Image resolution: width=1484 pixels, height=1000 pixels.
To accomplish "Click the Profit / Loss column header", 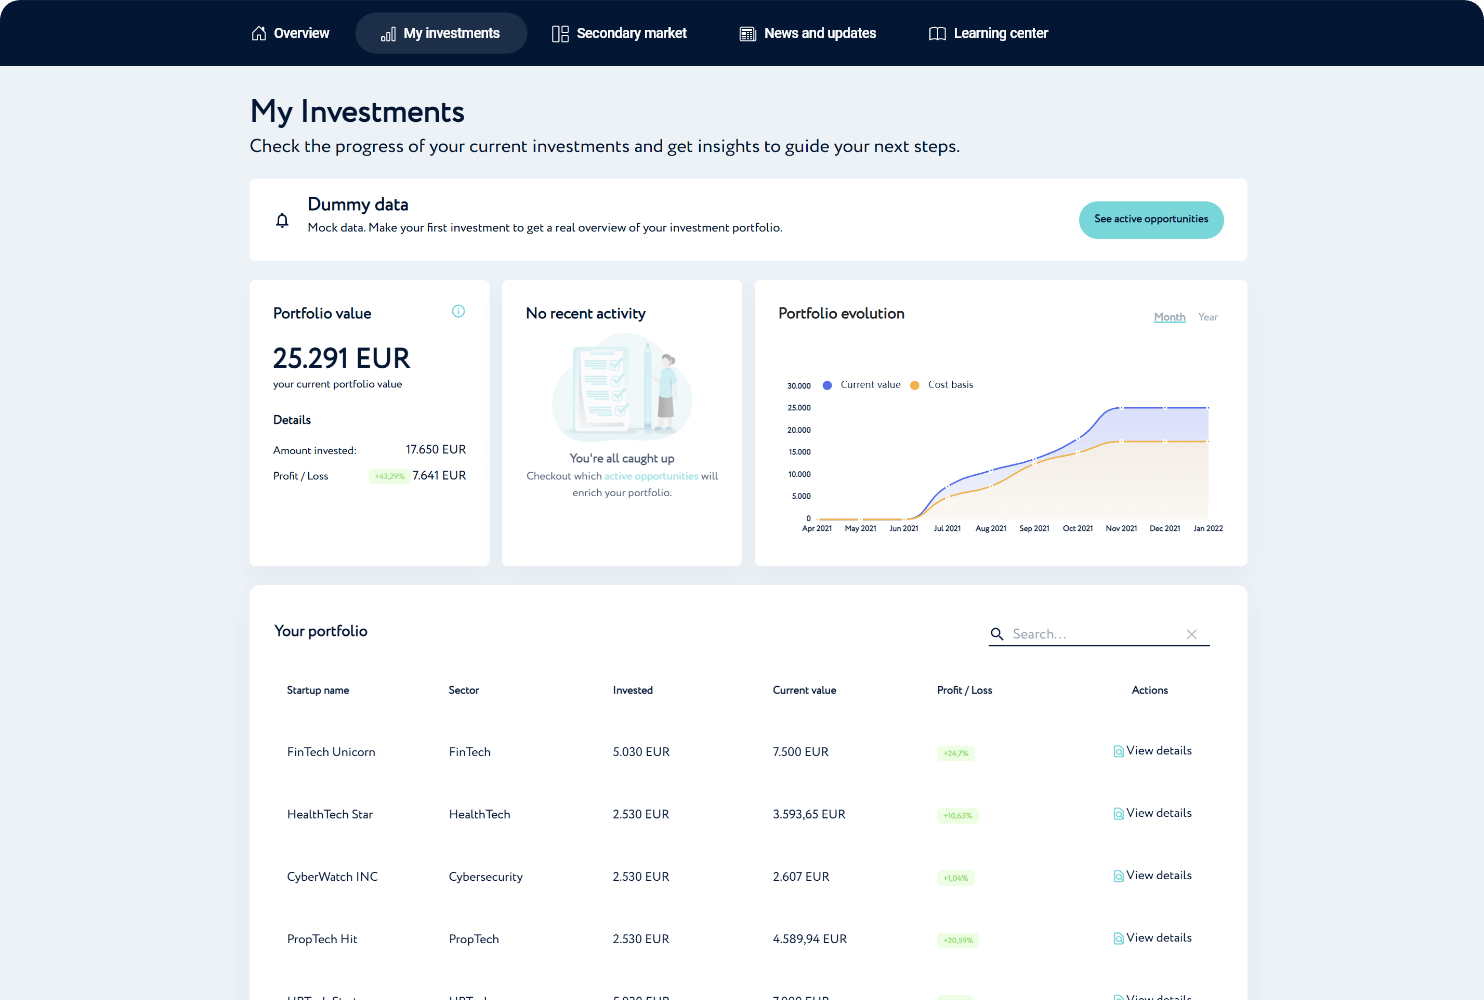I will point(964,690).
